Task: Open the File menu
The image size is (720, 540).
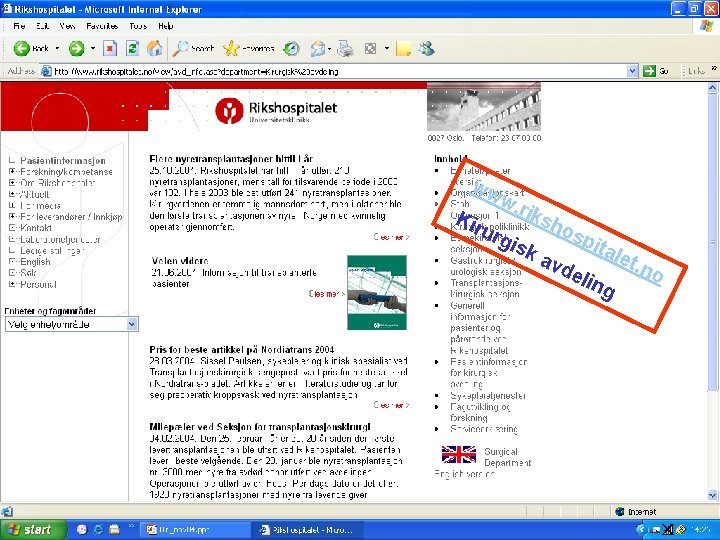Action: tap(19, 26)
